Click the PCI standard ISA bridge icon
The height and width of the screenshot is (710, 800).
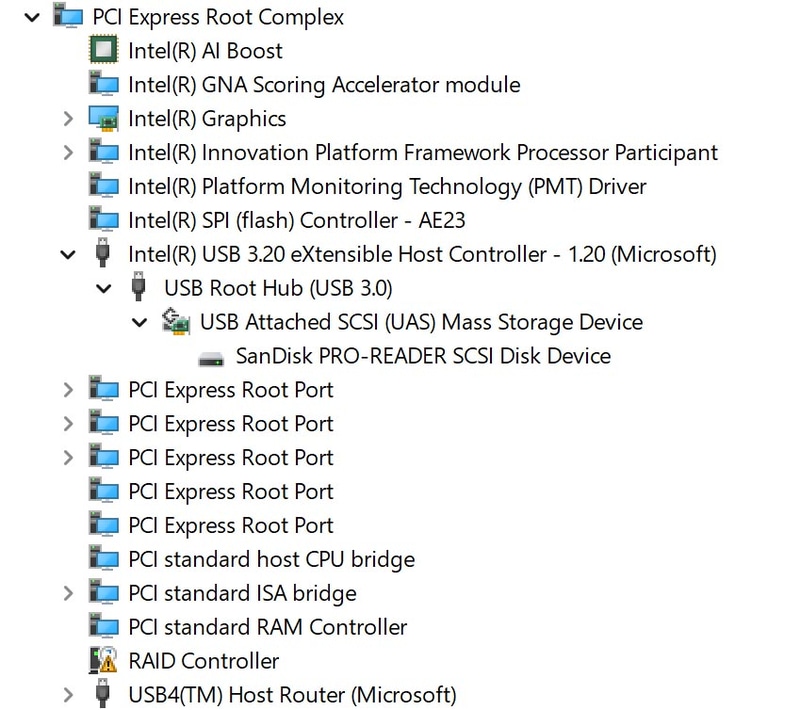coord(104,593)
